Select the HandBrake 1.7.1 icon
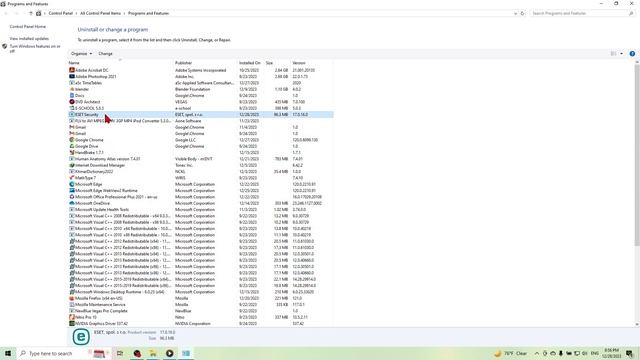This screenshot has height=360, width=640. tap(72, 152)
